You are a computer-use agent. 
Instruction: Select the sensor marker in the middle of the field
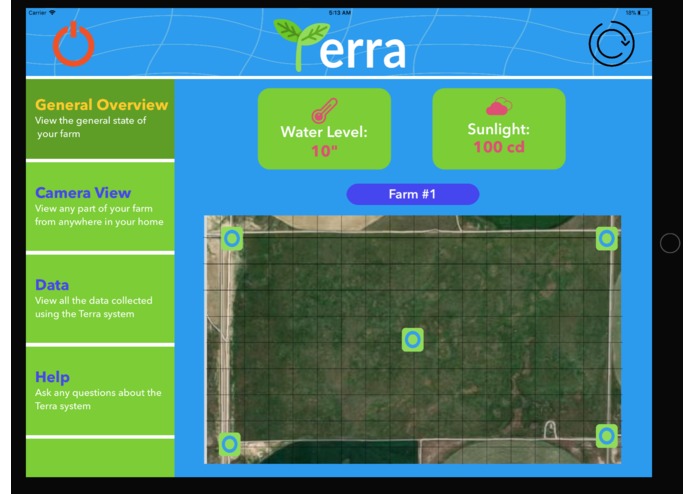pyautogui.click(x=413, y=340)
